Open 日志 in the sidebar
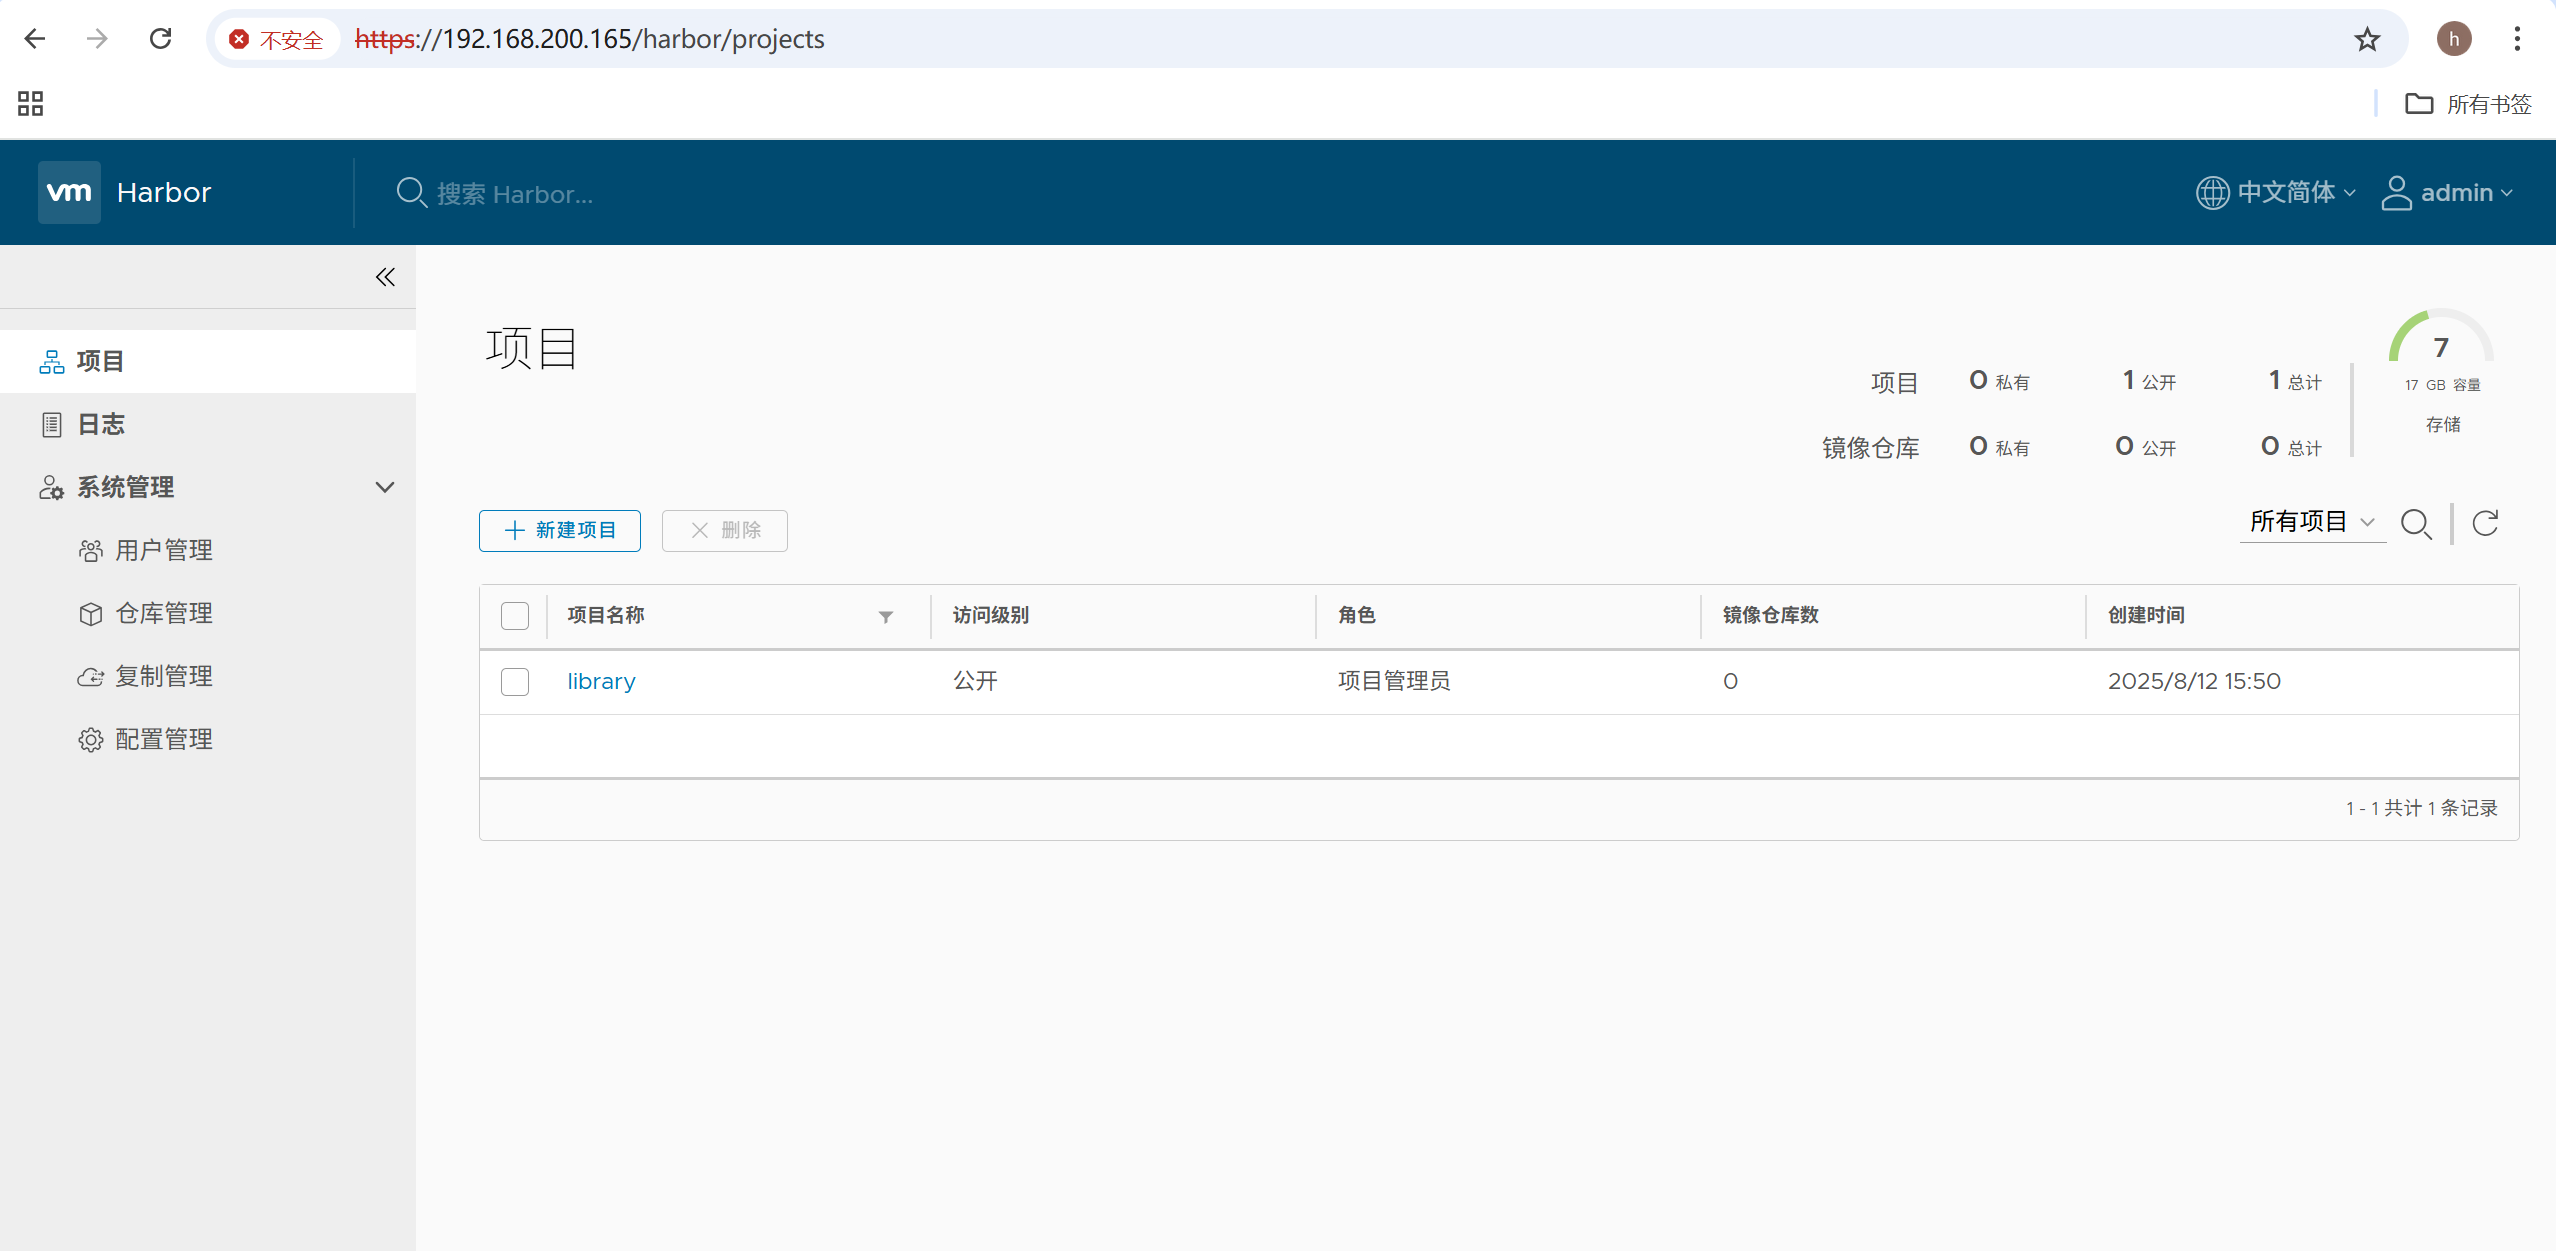This screenshot has width=2556, height=1251. coord(100,424)
